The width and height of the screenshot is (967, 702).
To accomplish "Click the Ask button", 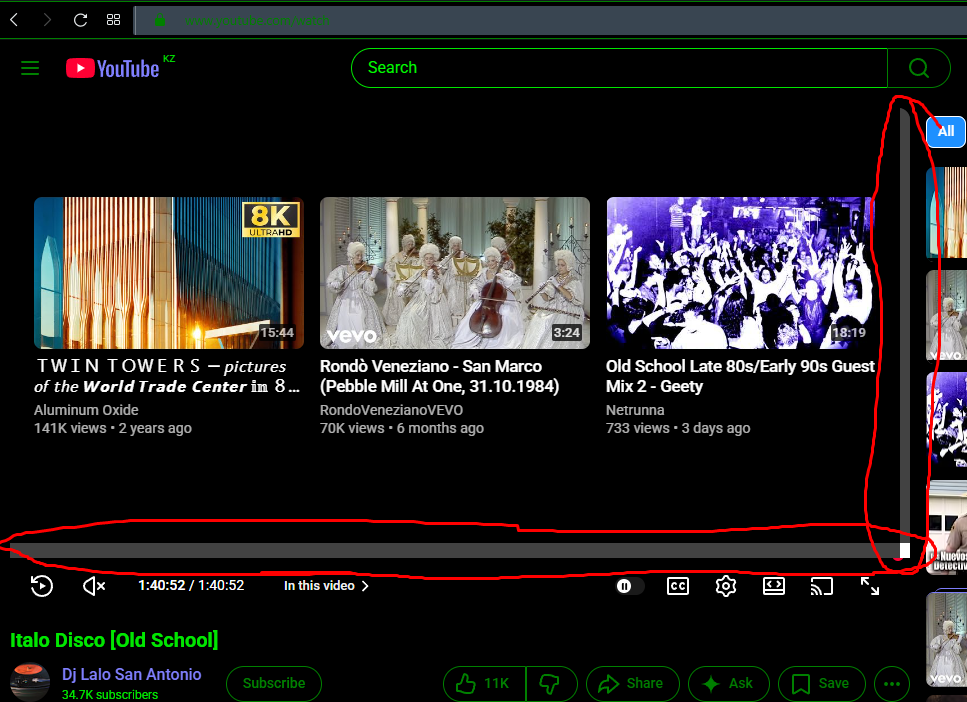I will tap(728, 683).
